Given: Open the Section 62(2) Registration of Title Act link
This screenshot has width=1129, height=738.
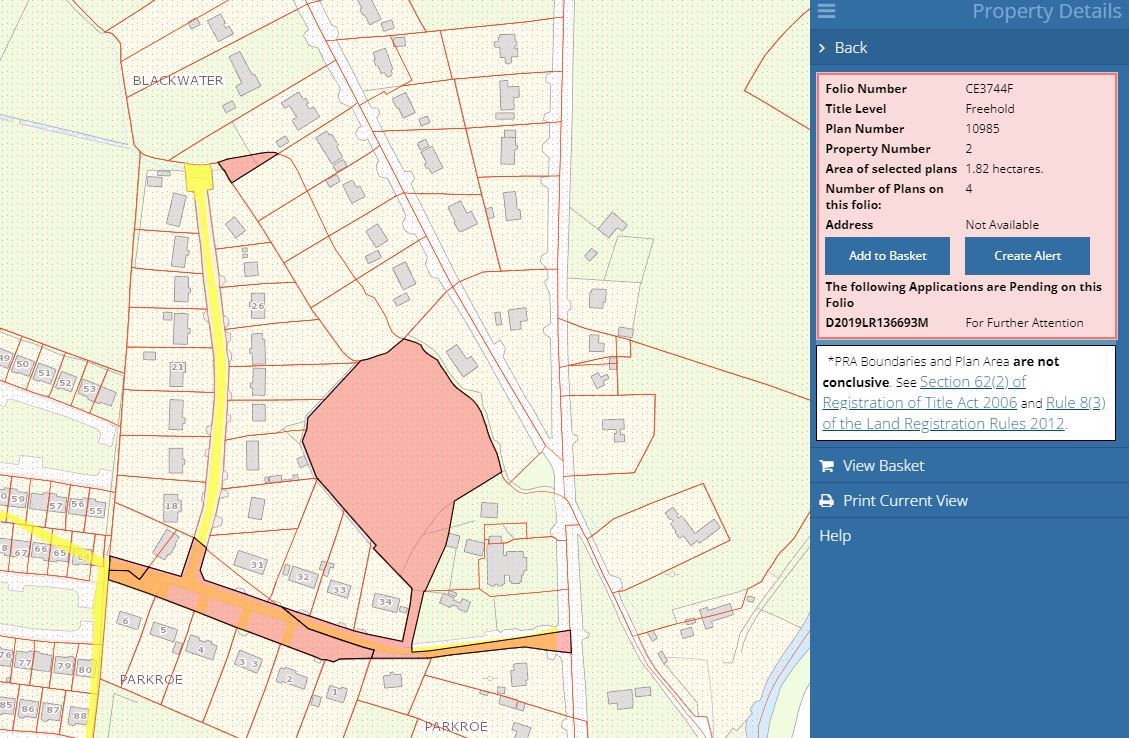Looking at the screenshot, I should (972, 382).
